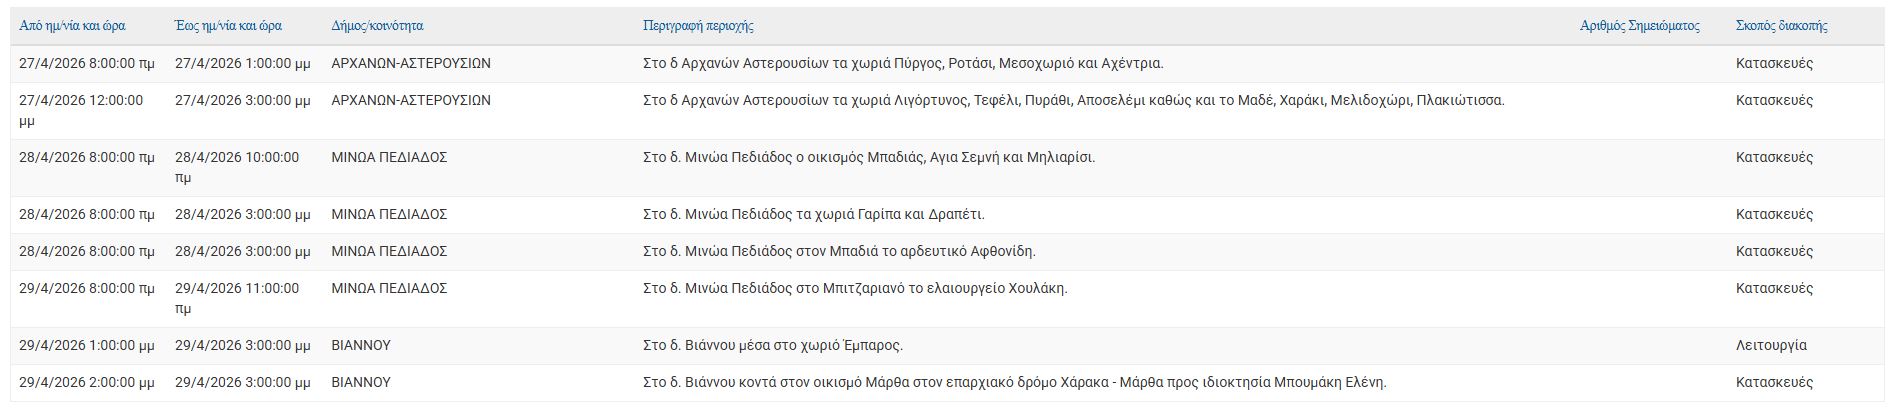Screen dimensions: 1888x417
Task: Sort by 'Από ημ/νία και ώρα' column header
Action: click(72, 26)
